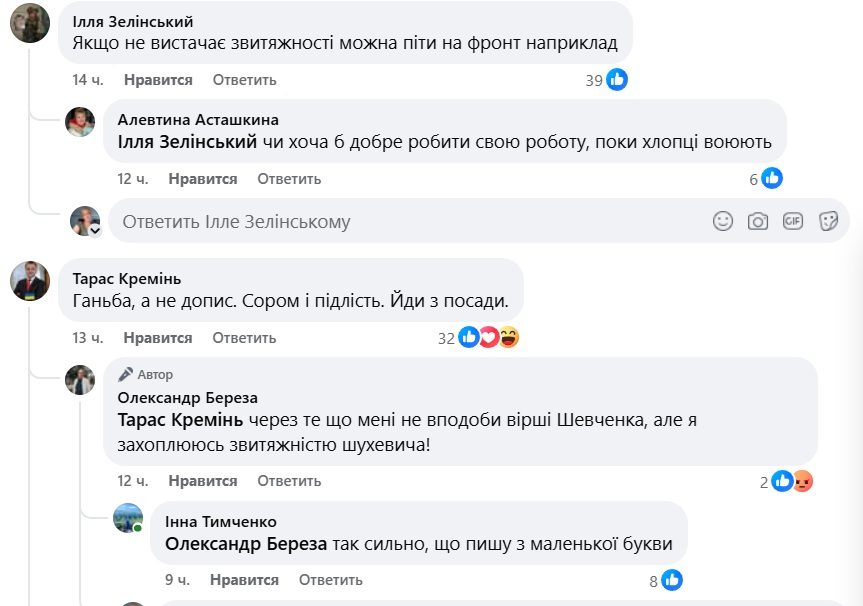Click Ответить under Алевтина Асташкина's reply
Viewport: 863px width, 606px height.
[289, 179]
